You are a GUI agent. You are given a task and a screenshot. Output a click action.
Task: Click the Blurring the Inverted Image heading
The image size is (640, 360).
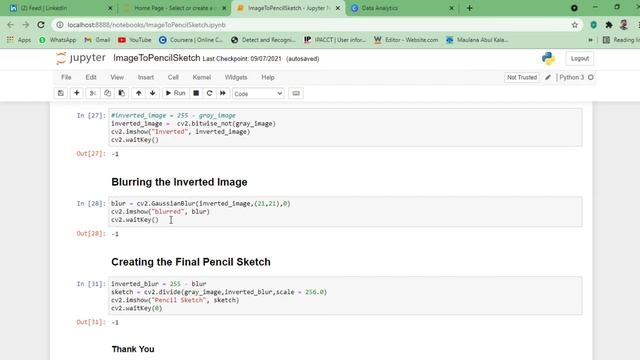click(x=179, y=182)
